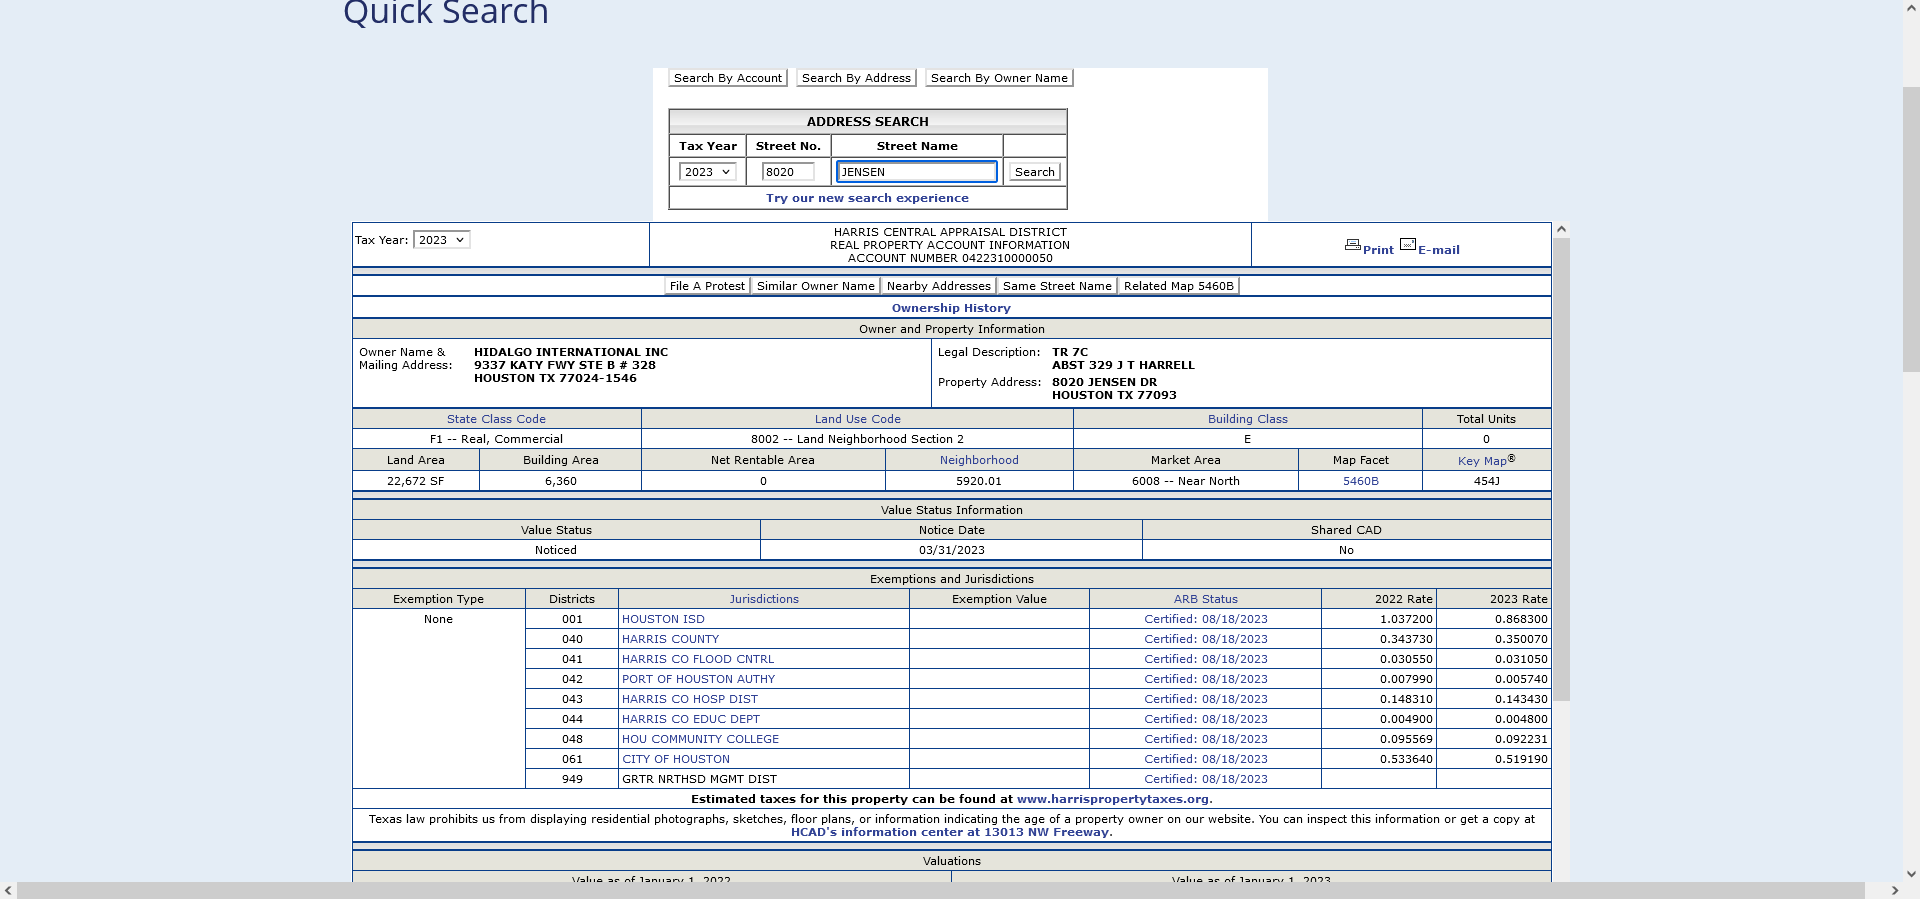Select Search By Address tab

[856, 78]
